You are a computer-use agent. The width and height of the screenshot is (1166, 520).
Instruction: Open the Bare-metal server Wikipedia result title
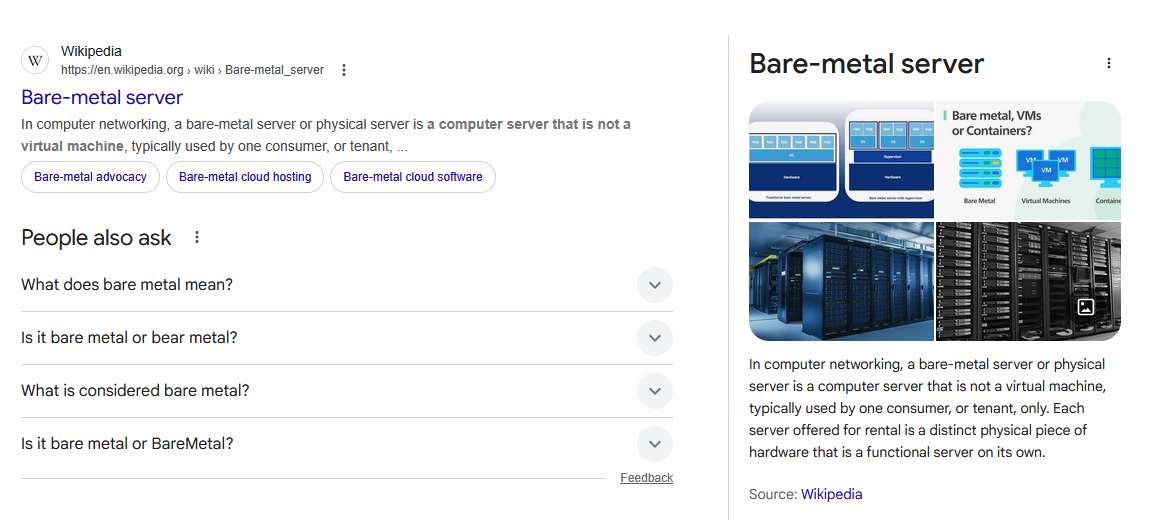click(x=102, y=97)
